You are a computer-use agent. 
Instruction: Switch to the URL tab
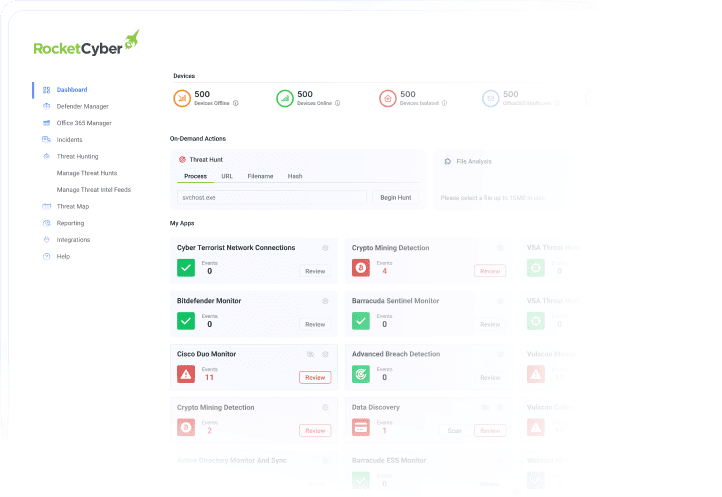227,176
